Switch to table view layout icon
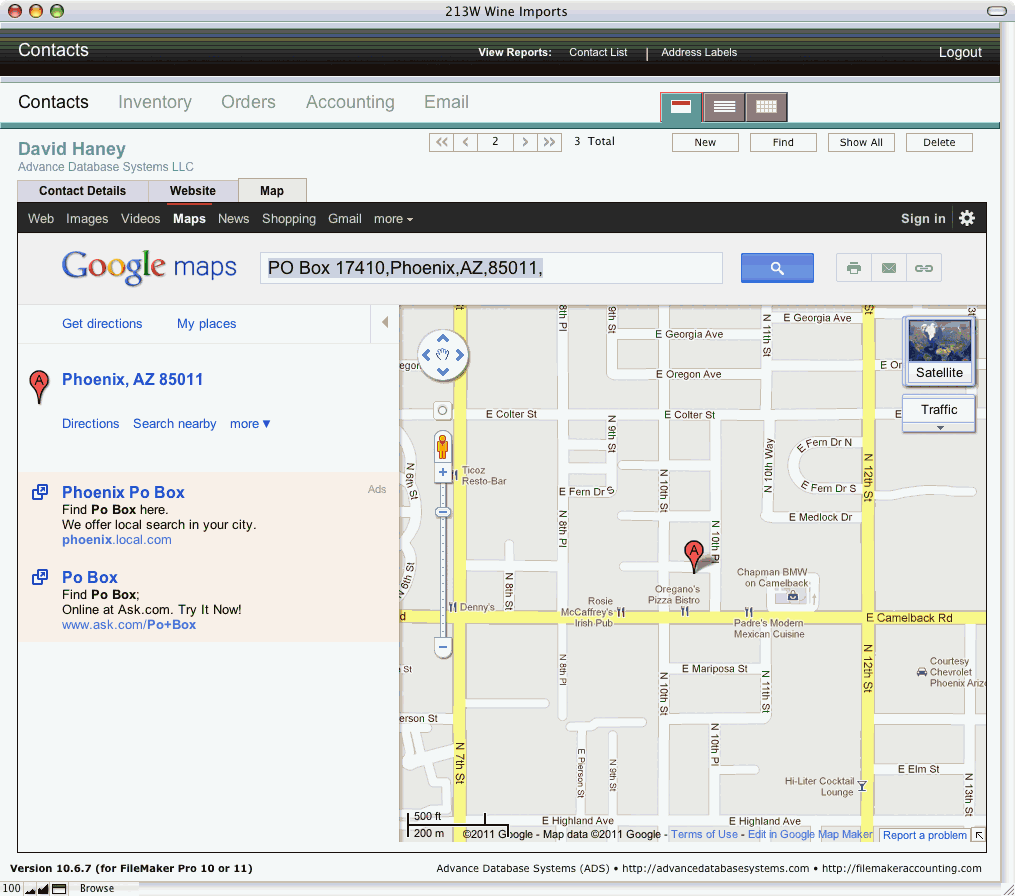Screen dimensions: 1015x896 point(766,107)
